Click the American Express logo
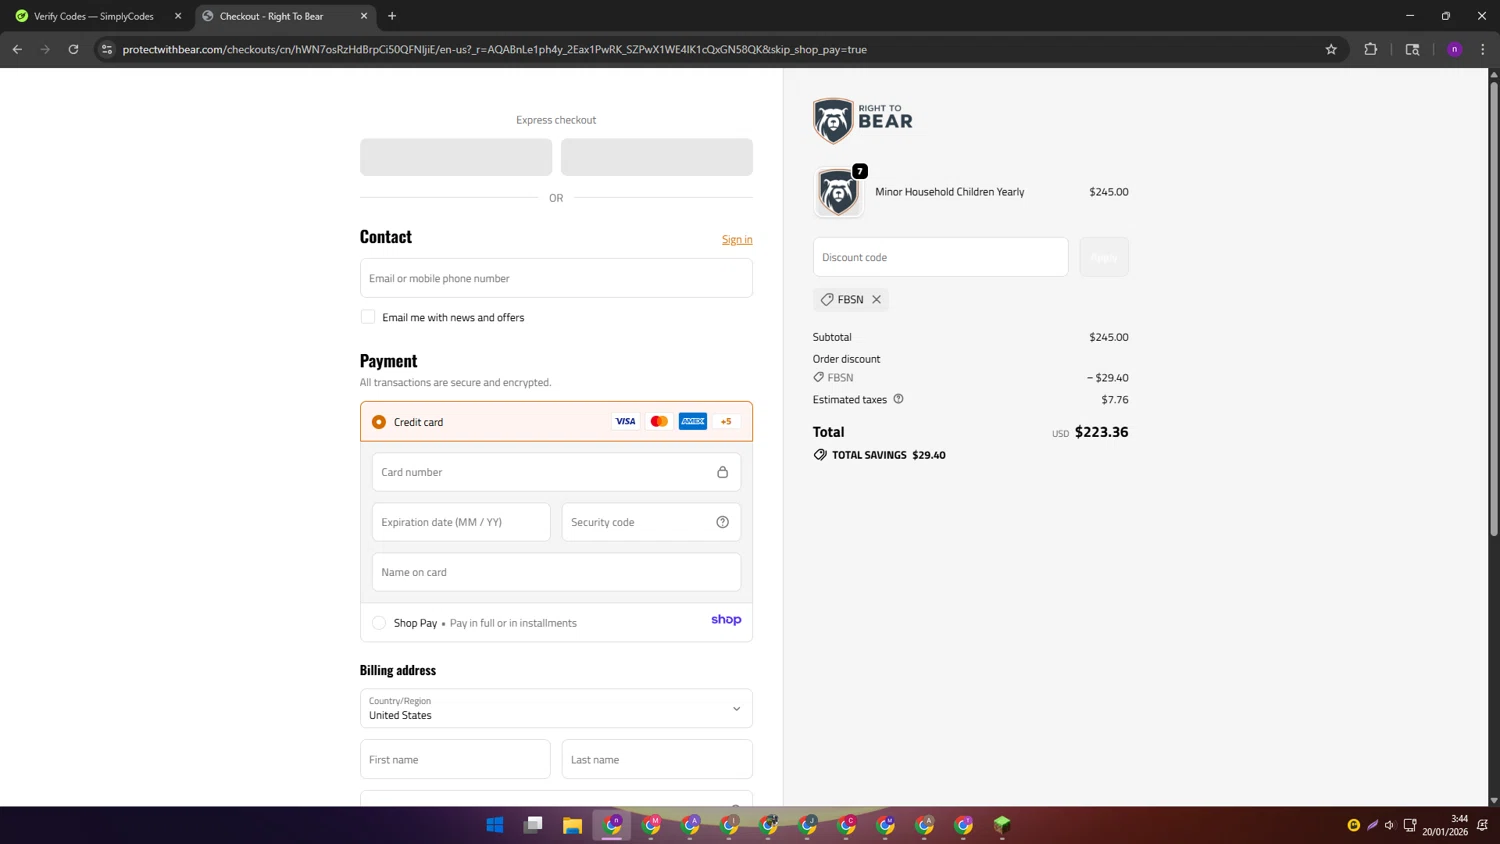The height and width of the screenshot is (844, 1500). (x=693, y=421)
